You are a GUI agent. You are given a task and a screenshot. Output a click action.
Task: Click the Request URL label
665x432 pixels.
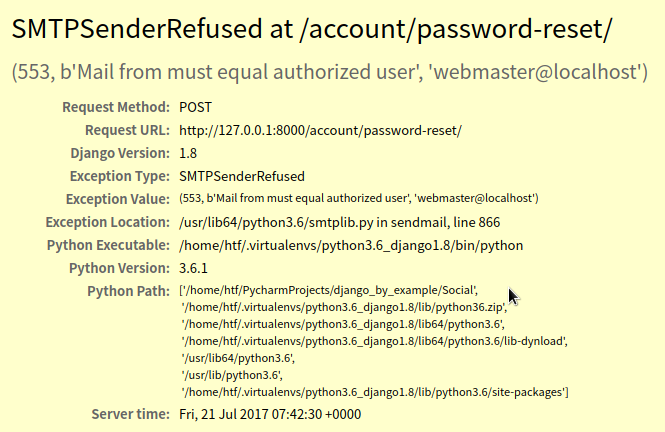click(127, 130)
